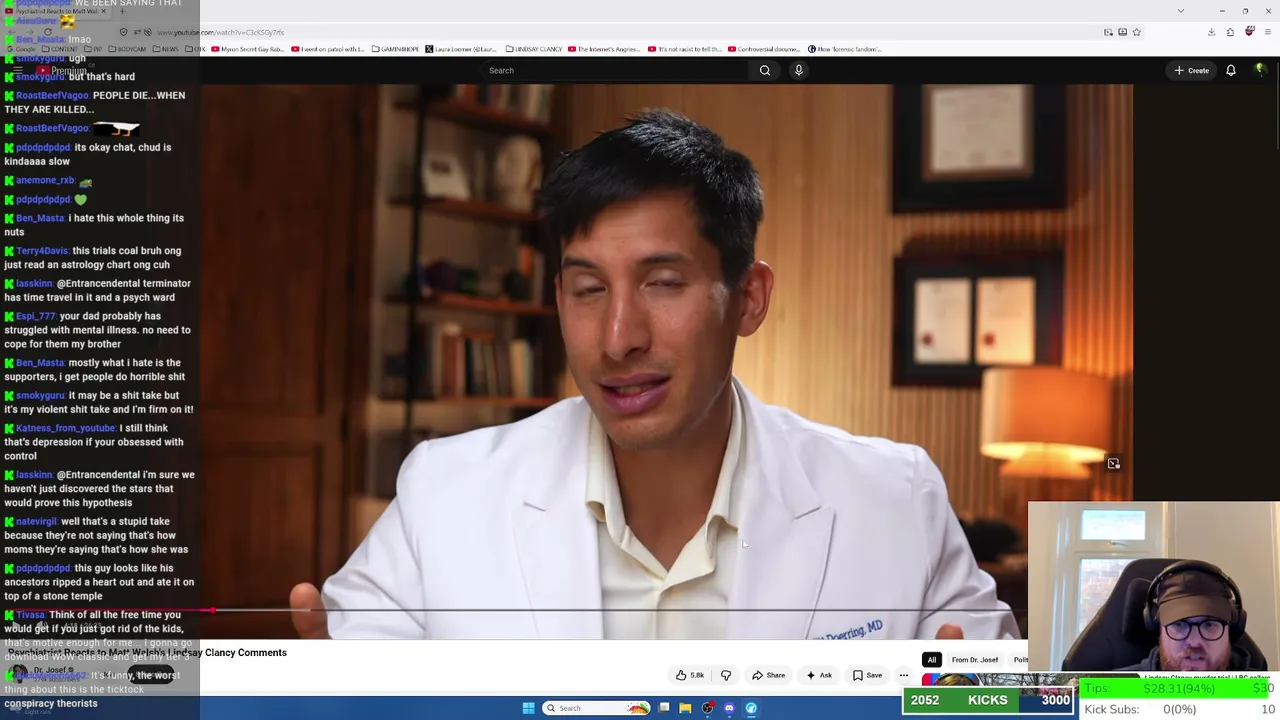Open GAMINGHOPE bookmarks folder
The height and width of the screenshot is (720, 1280).
click(396, 49)
